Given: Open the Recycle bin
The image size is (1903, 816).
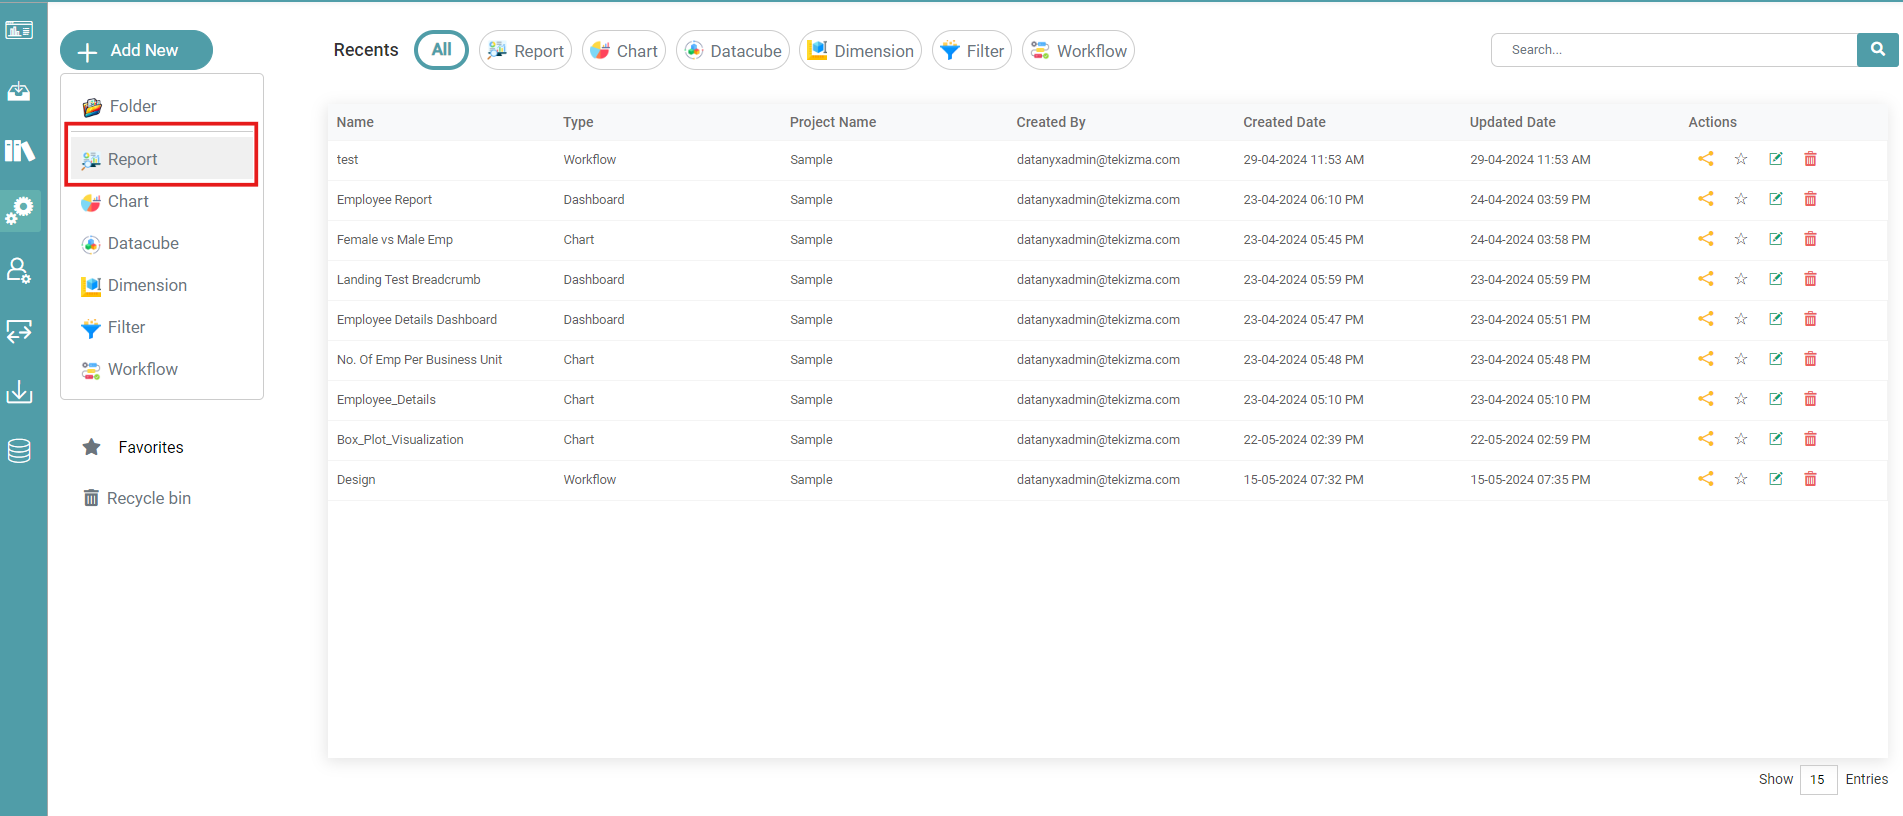Looking at the screenshot, I should coord(148,498).
